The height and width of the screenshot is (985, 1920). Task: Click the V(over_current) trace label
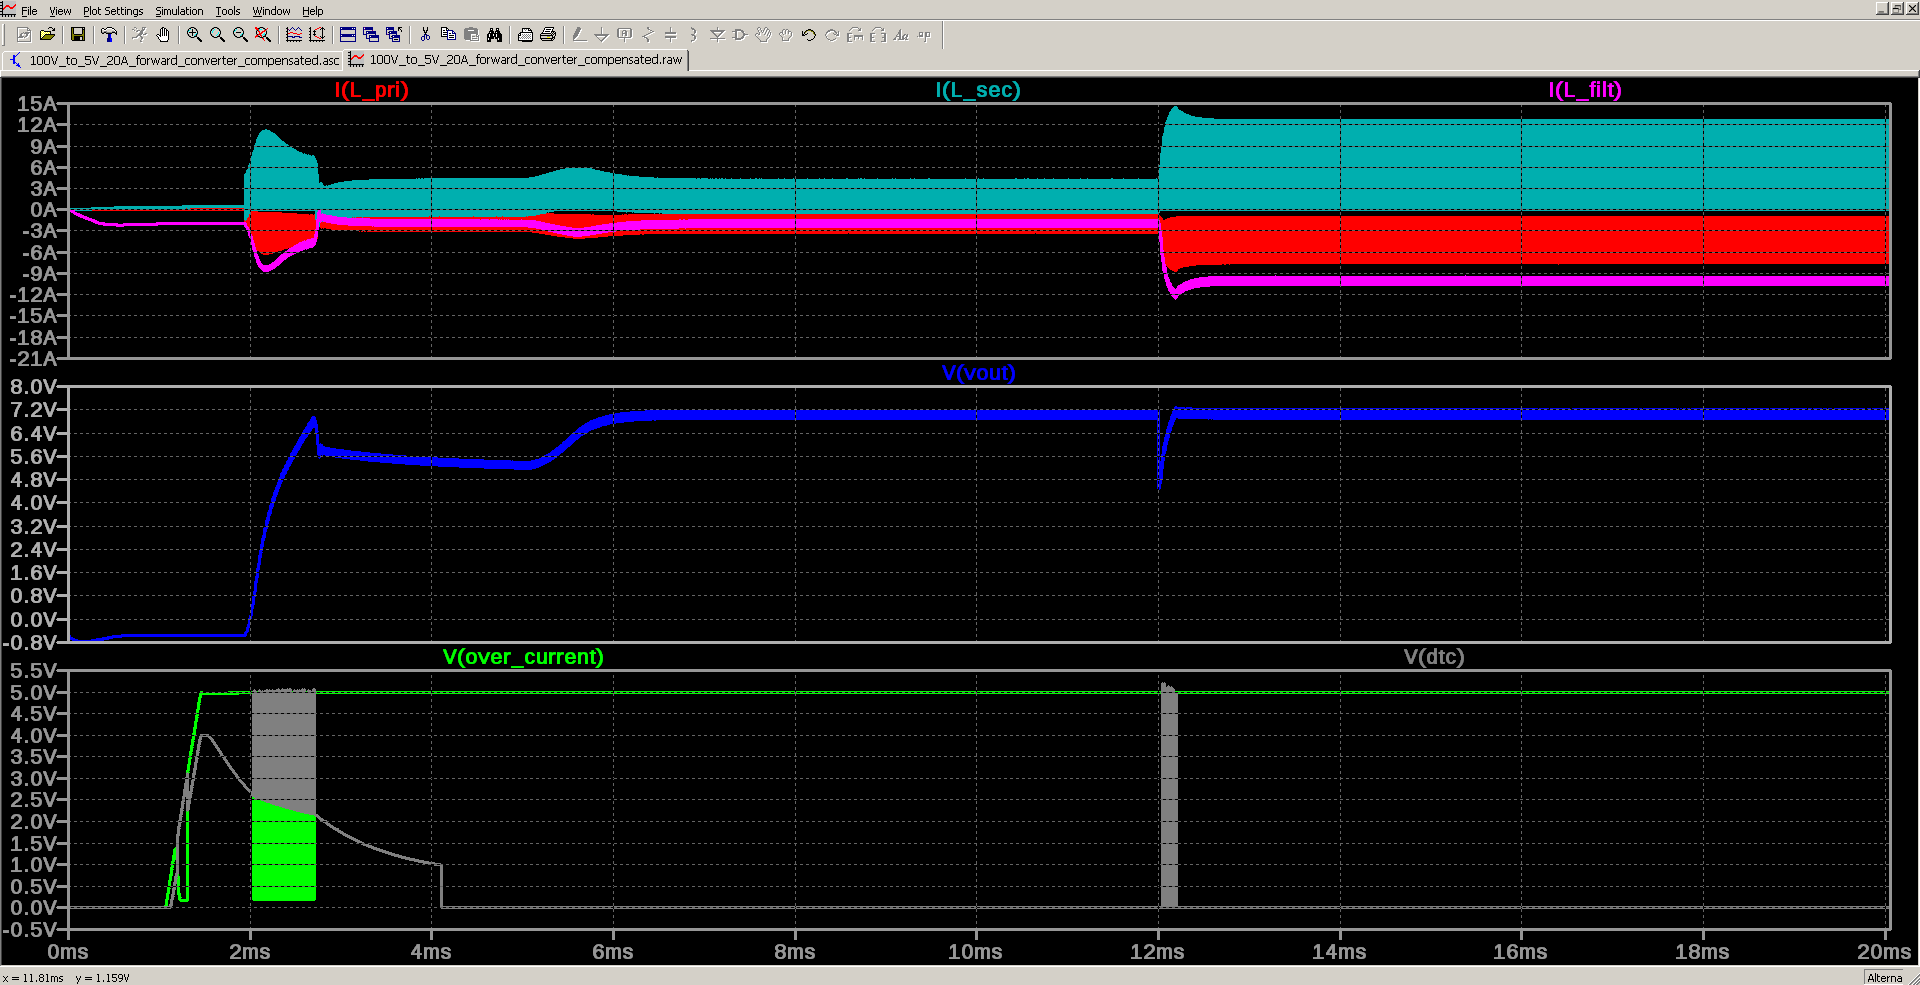(523, 657)
